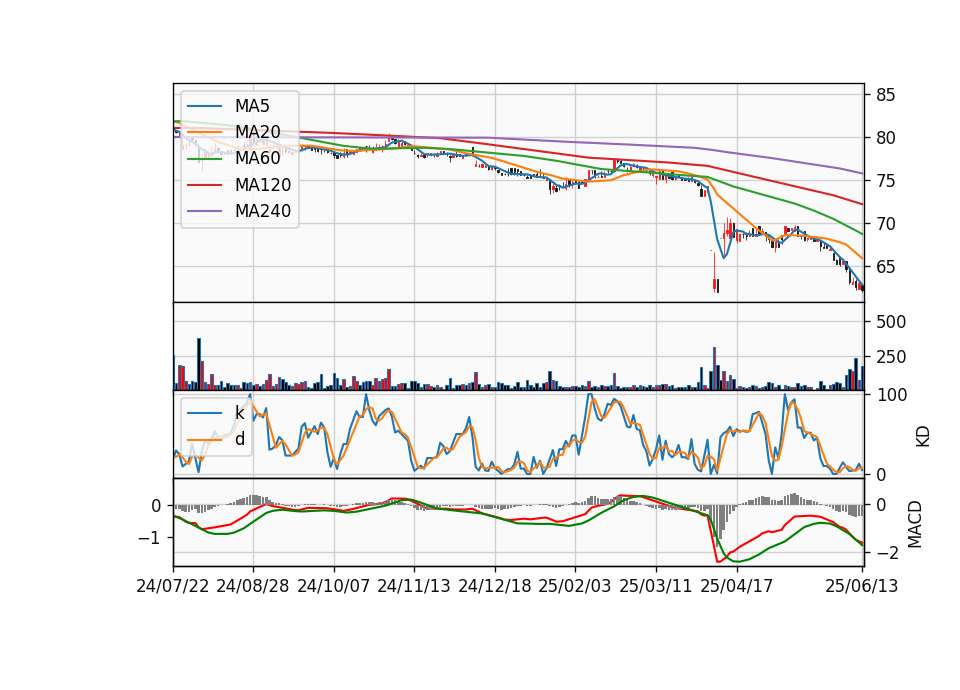The width and height of the screenshot is (960, 690).
Task: Click the MA120 legend label
Action: (x=263, y=185)
